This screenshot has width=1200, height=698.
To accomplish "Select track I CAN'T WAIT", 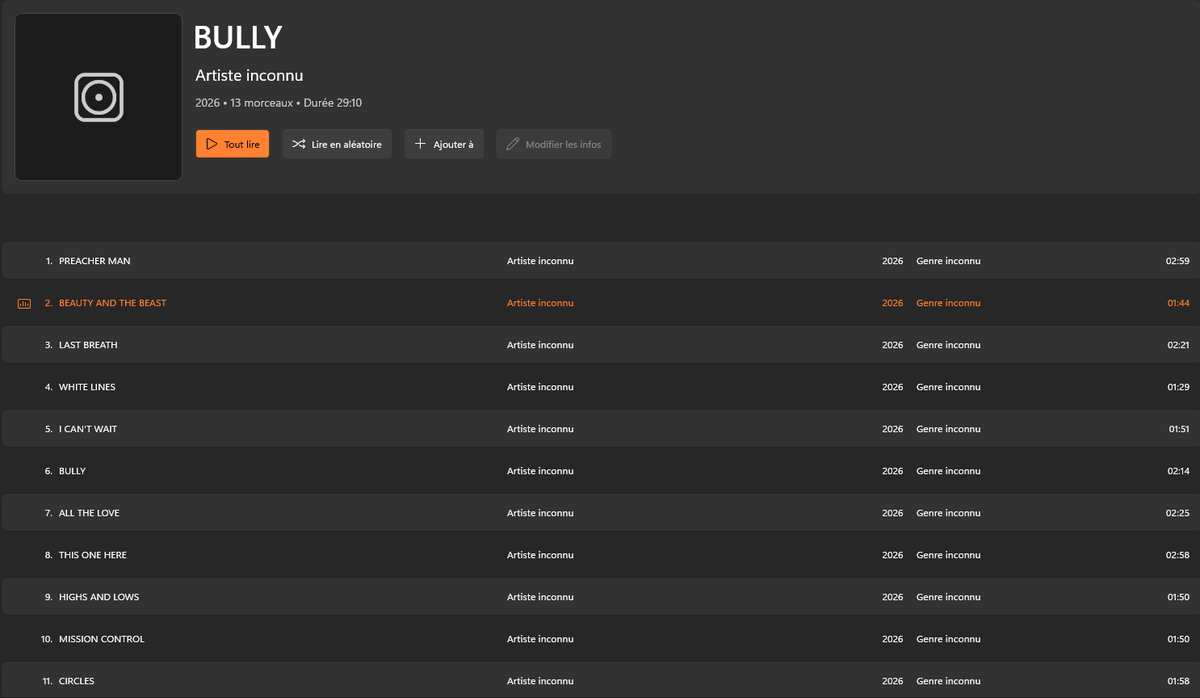I will 600,429.
